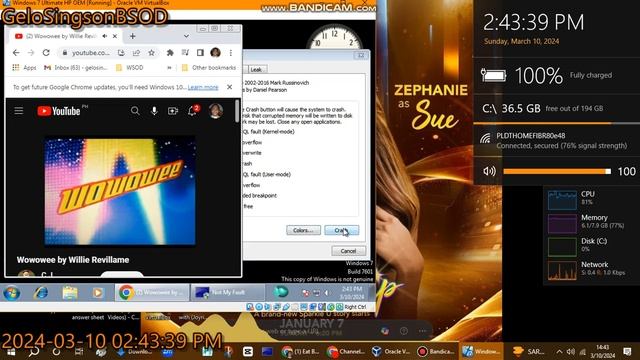640x360 pixels.
Task: Reload the YouTube page in Chrome
Action: (x=46, y=53)
